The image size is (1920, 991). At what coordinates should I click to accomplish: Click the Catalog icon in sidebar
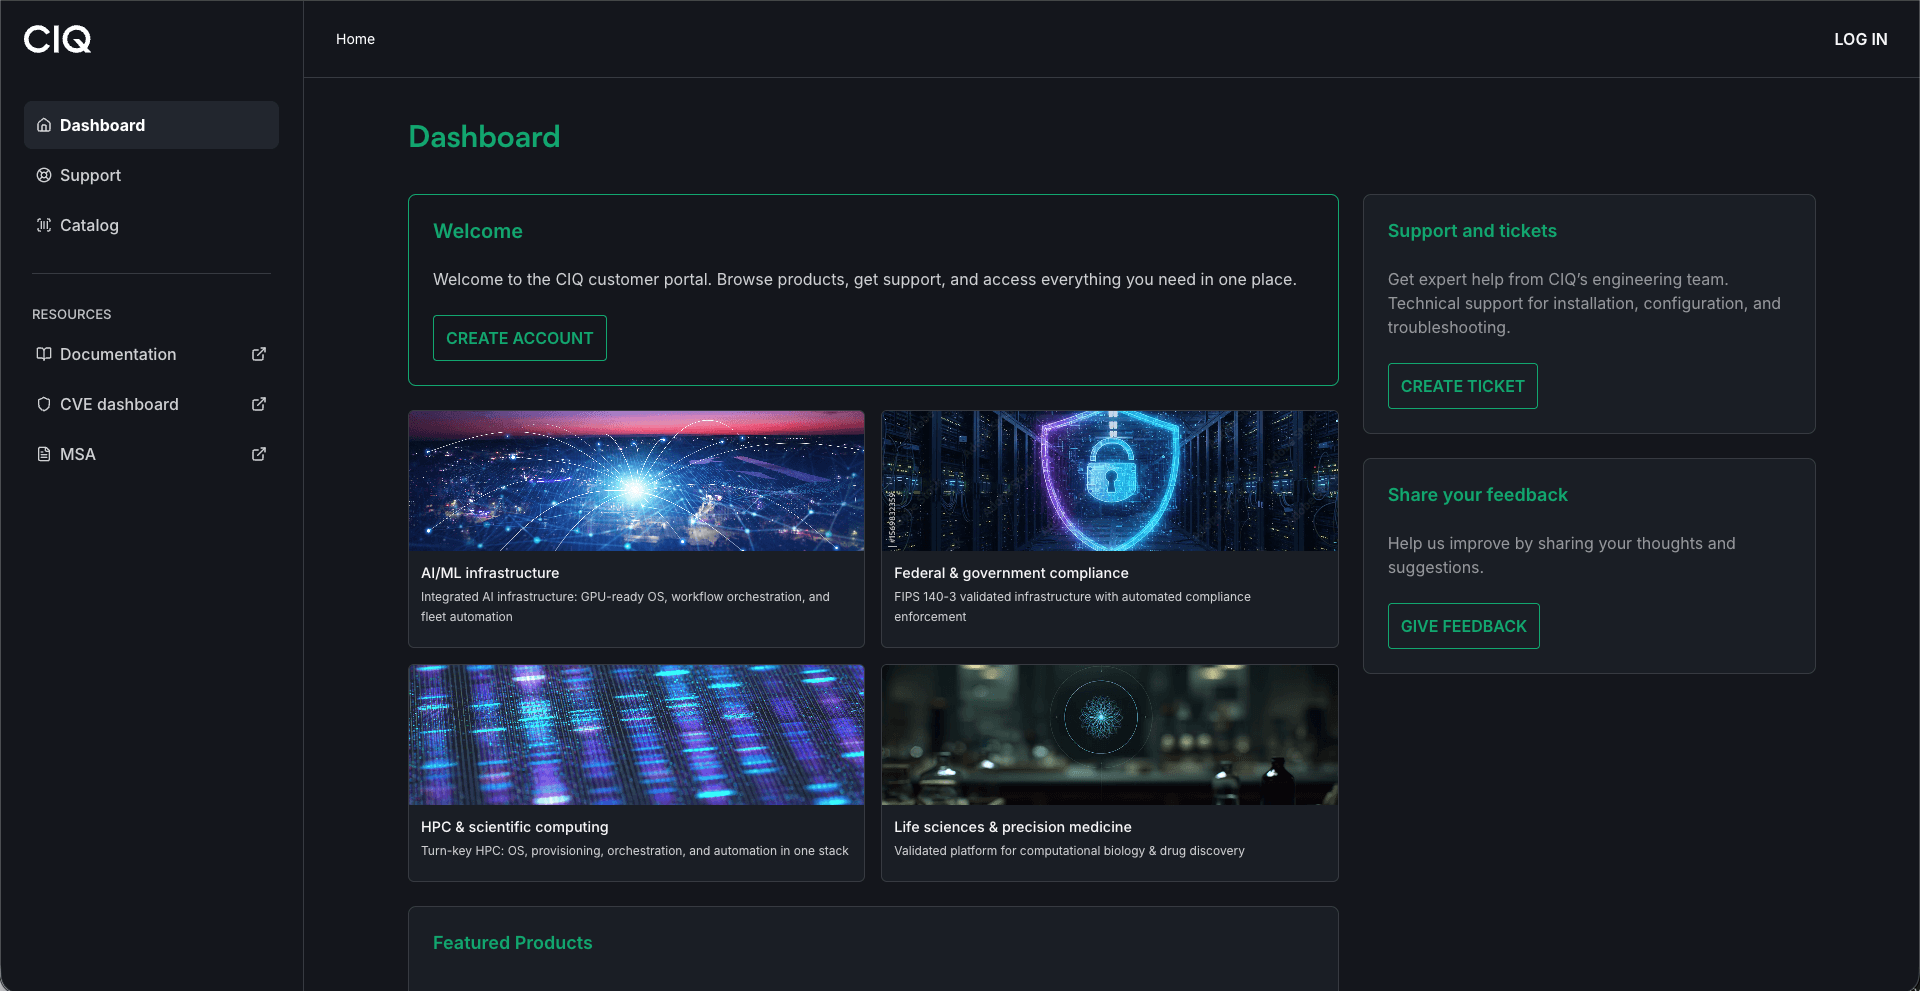(44, 225)
